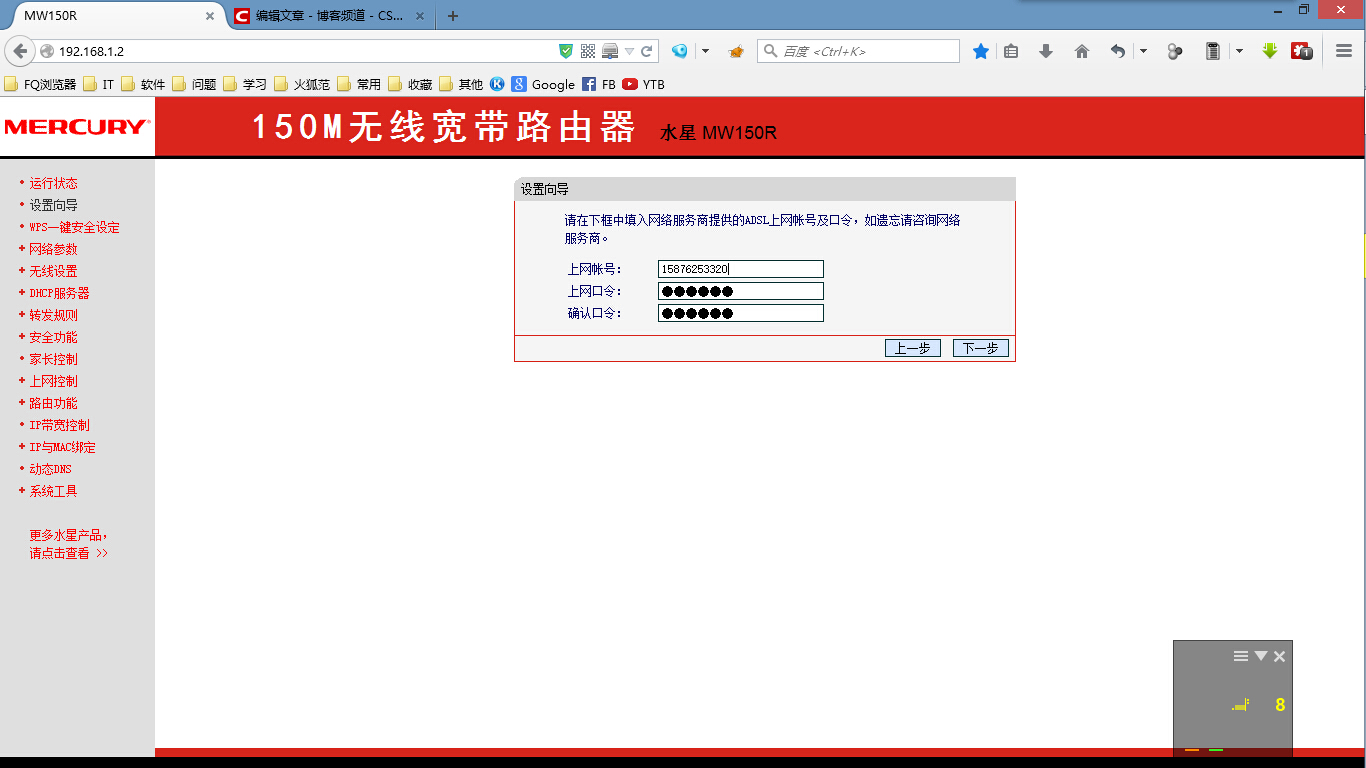Bookmark this page with the blue star
This screenshot has width=1366, height=768.
981,51
